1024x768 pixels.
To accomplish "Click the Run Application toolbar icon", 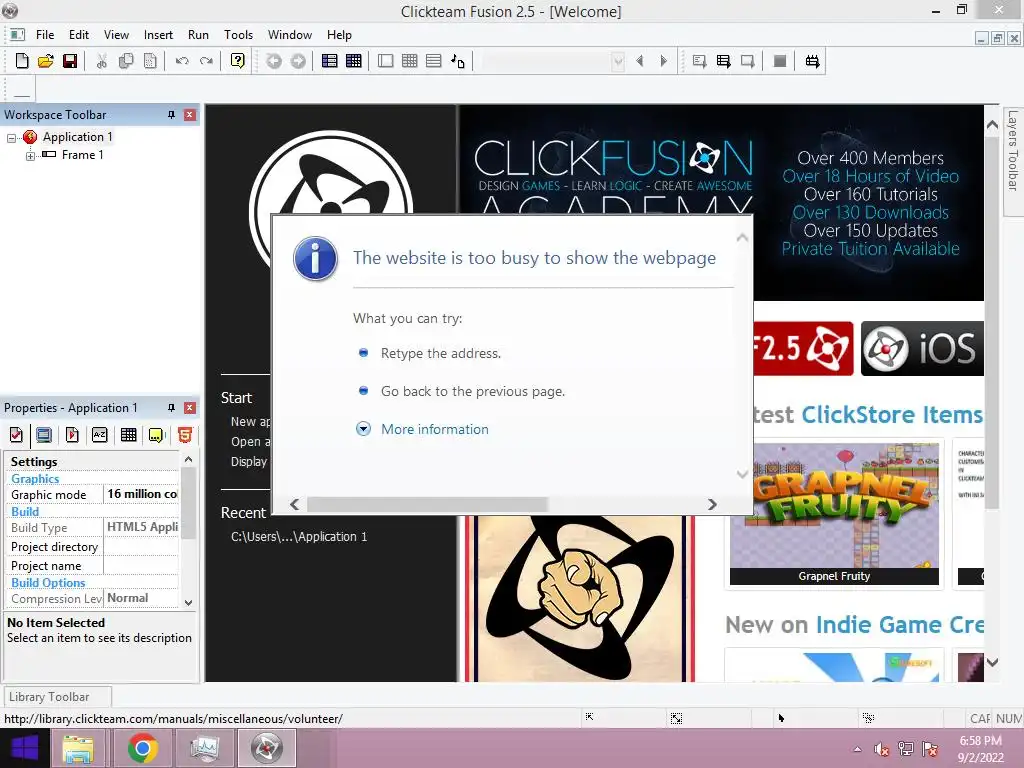I will click(724, 61).
